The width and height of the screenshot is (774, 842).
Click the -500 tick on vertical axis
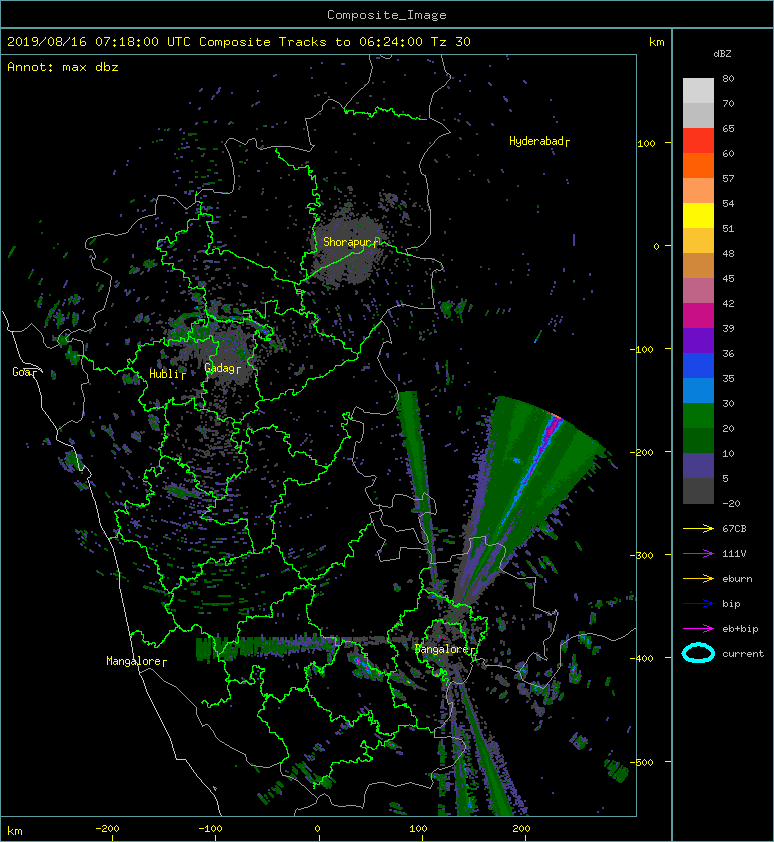[x=643, y=763]
